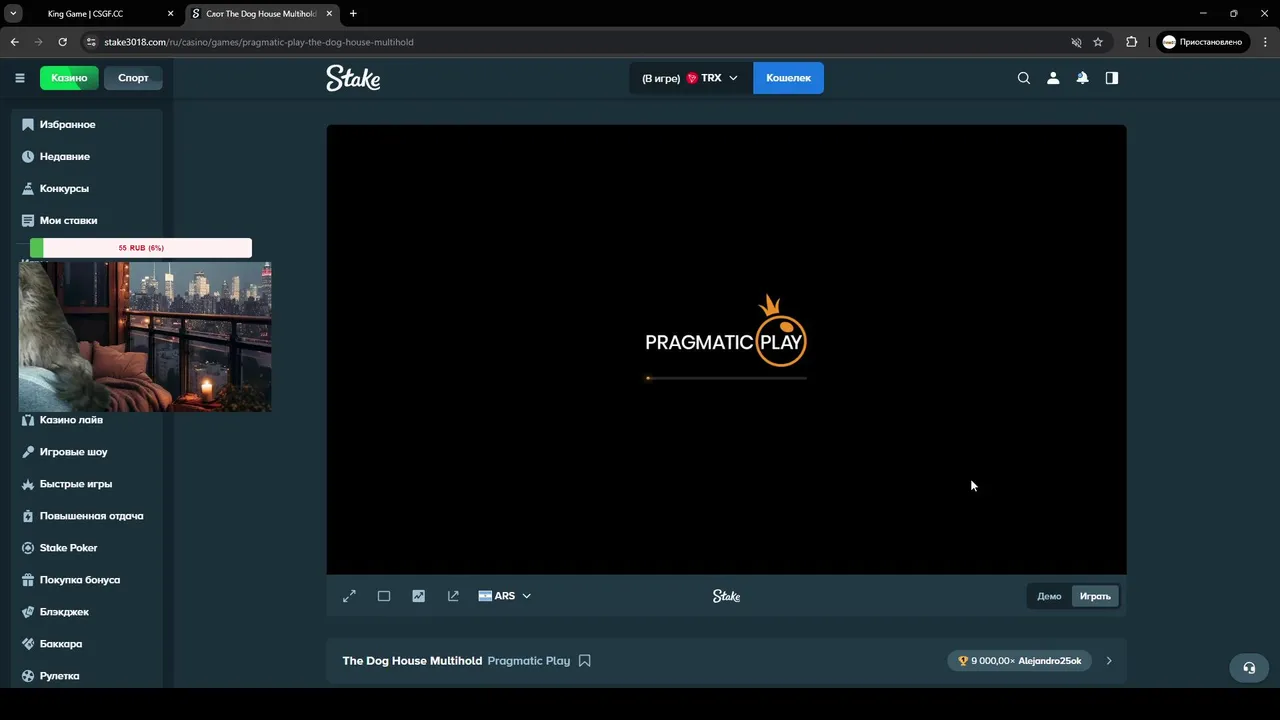Click the Pragmatic Play provider link

tap(528, 661)
